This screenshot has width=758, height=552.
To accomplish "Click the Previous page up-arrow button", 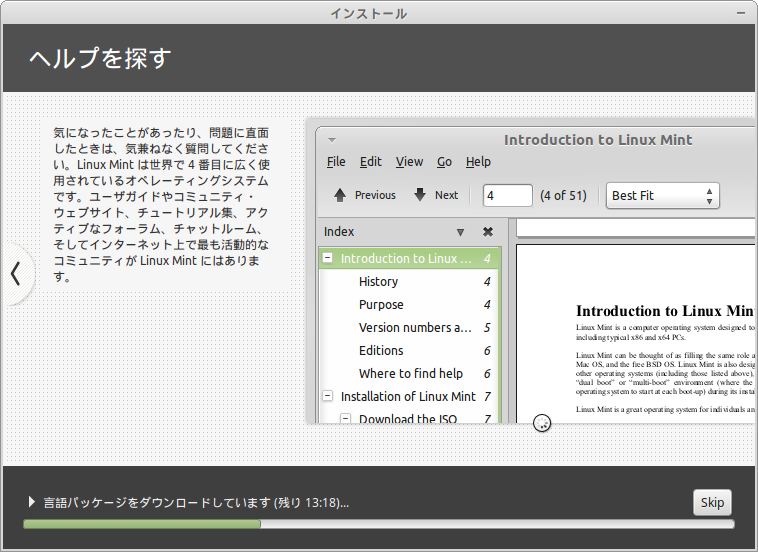I will click(x=364, y=195).
